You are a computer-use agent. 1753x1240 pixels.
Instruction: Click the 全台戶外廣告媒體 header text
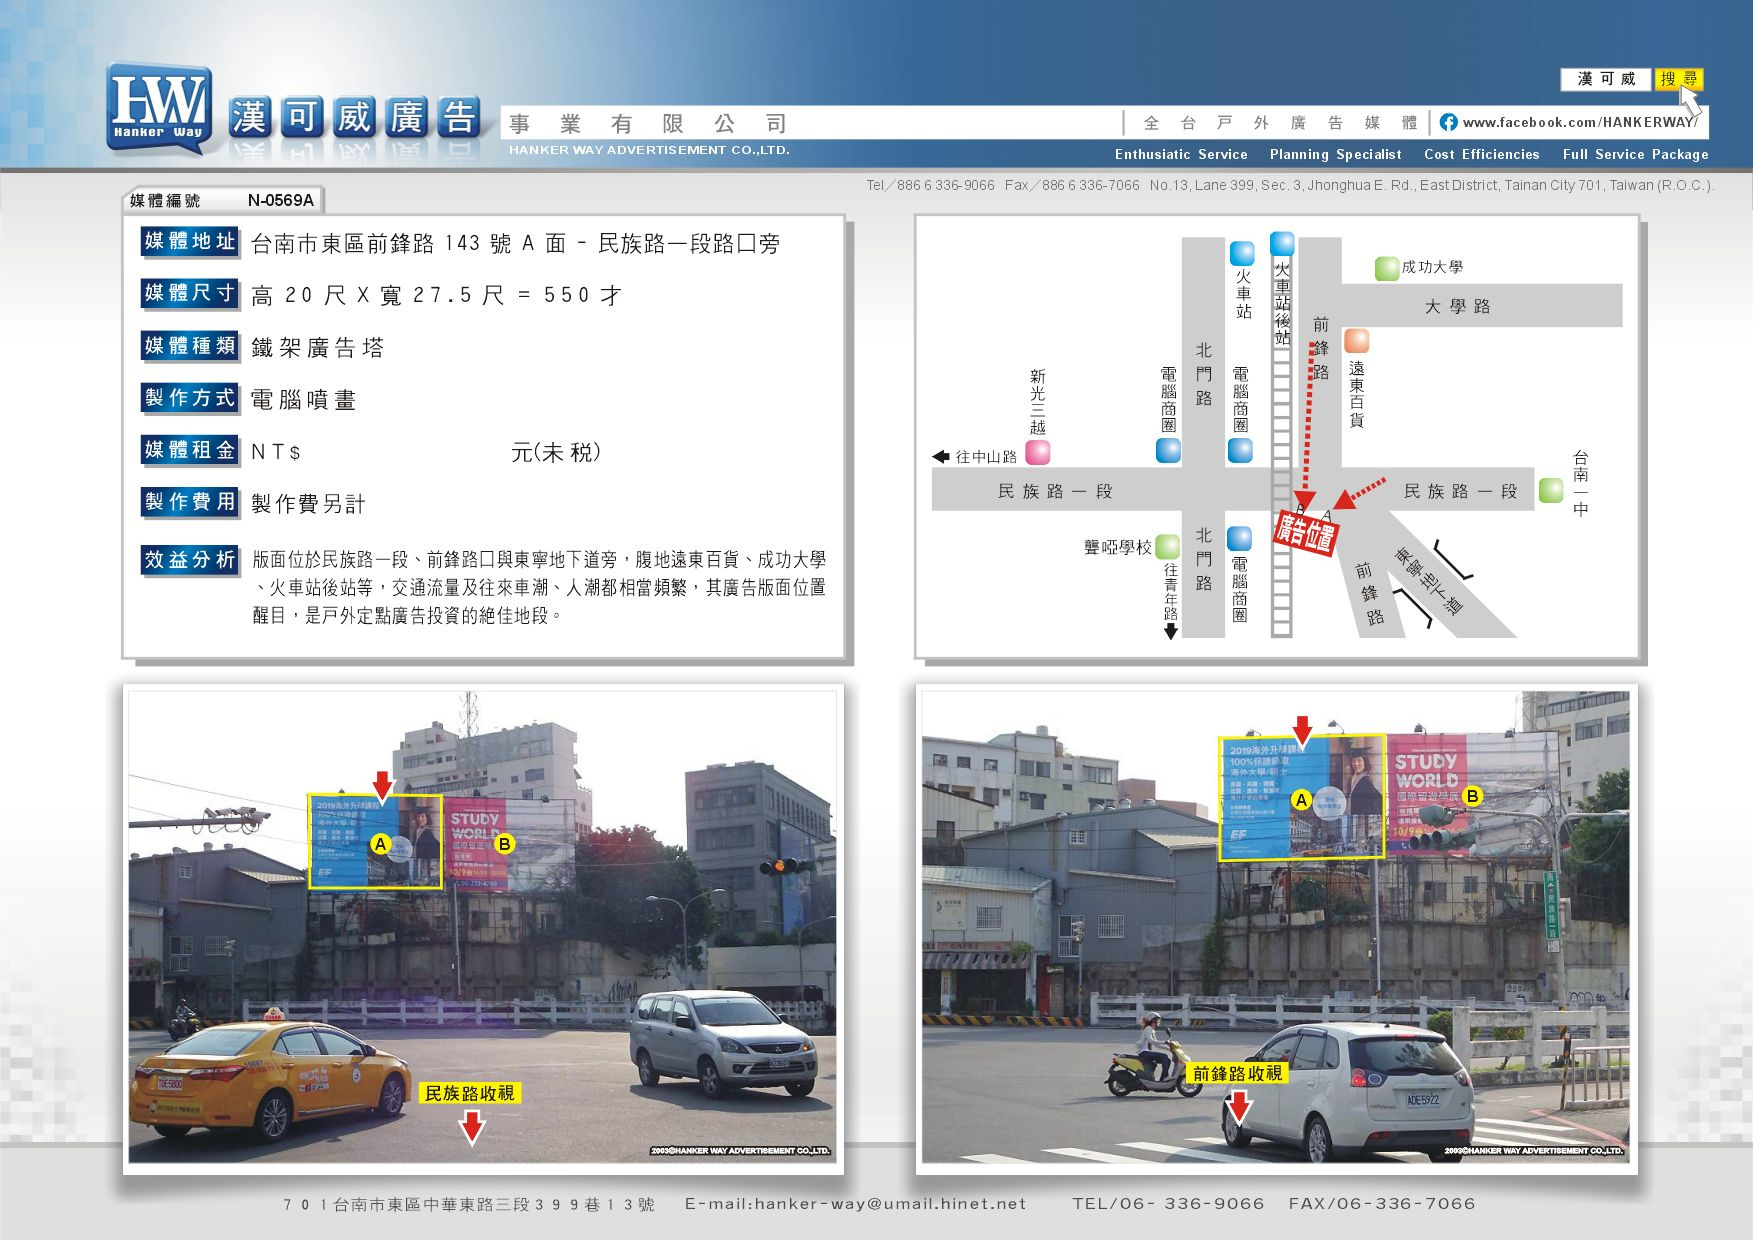1280,123
